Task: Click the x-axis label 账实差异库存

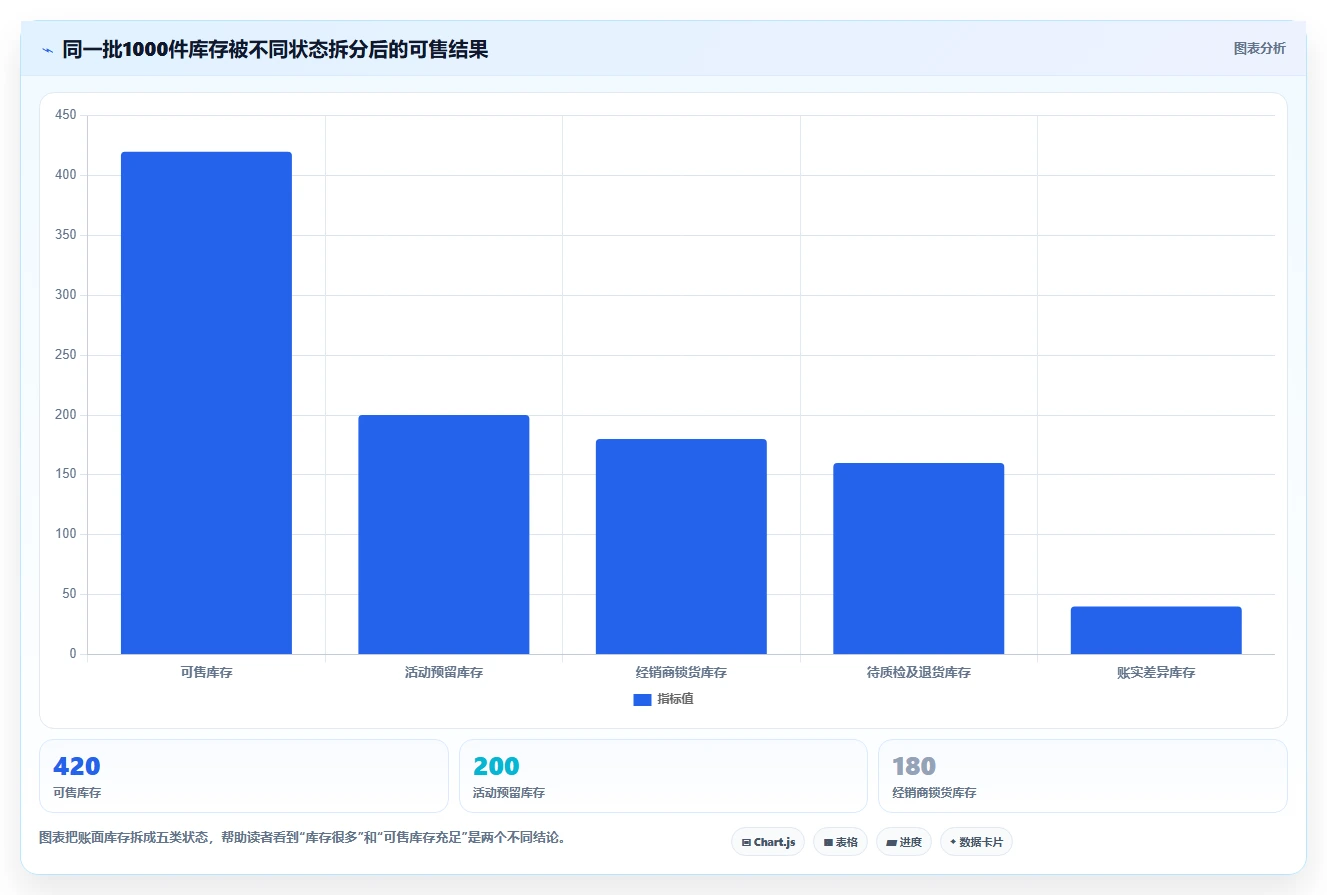Action: (x=1156, y=673)
